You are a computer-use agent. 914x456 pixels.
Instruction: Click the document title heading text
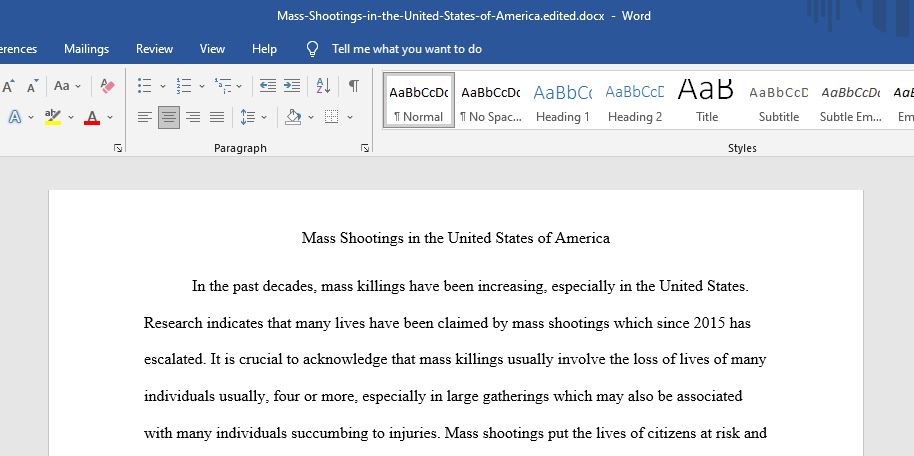456,238
